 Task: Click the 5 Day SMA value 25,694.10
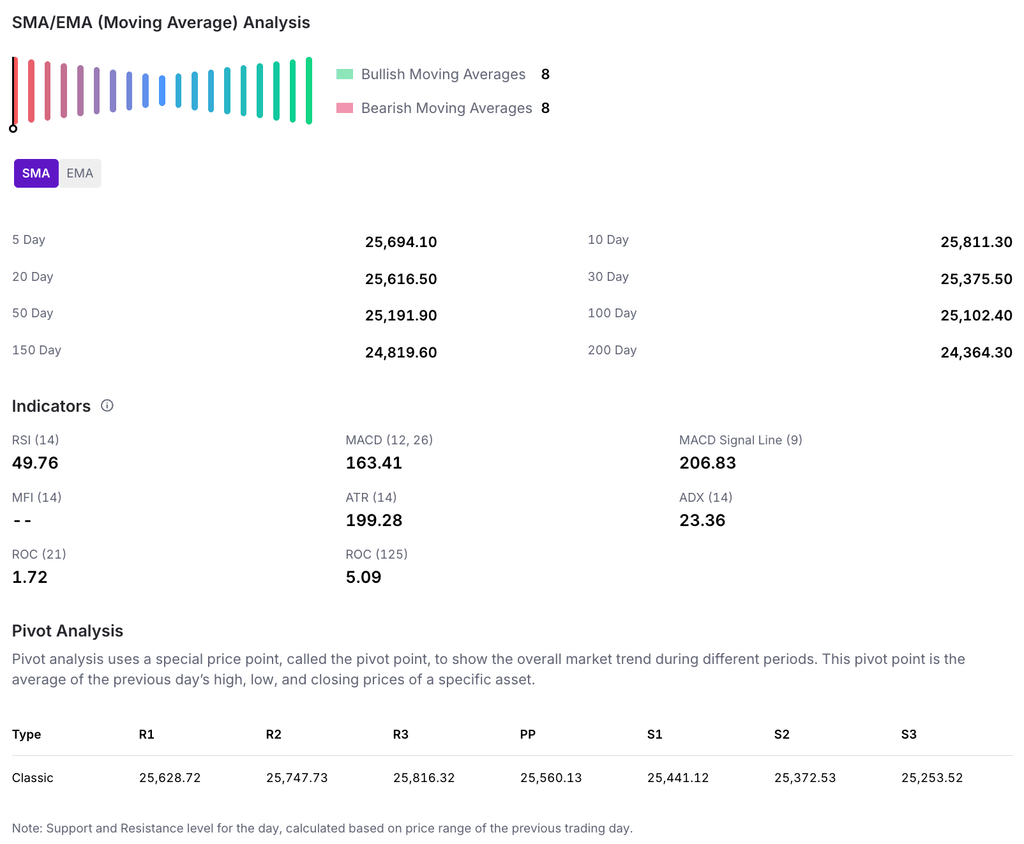point(401,242)
